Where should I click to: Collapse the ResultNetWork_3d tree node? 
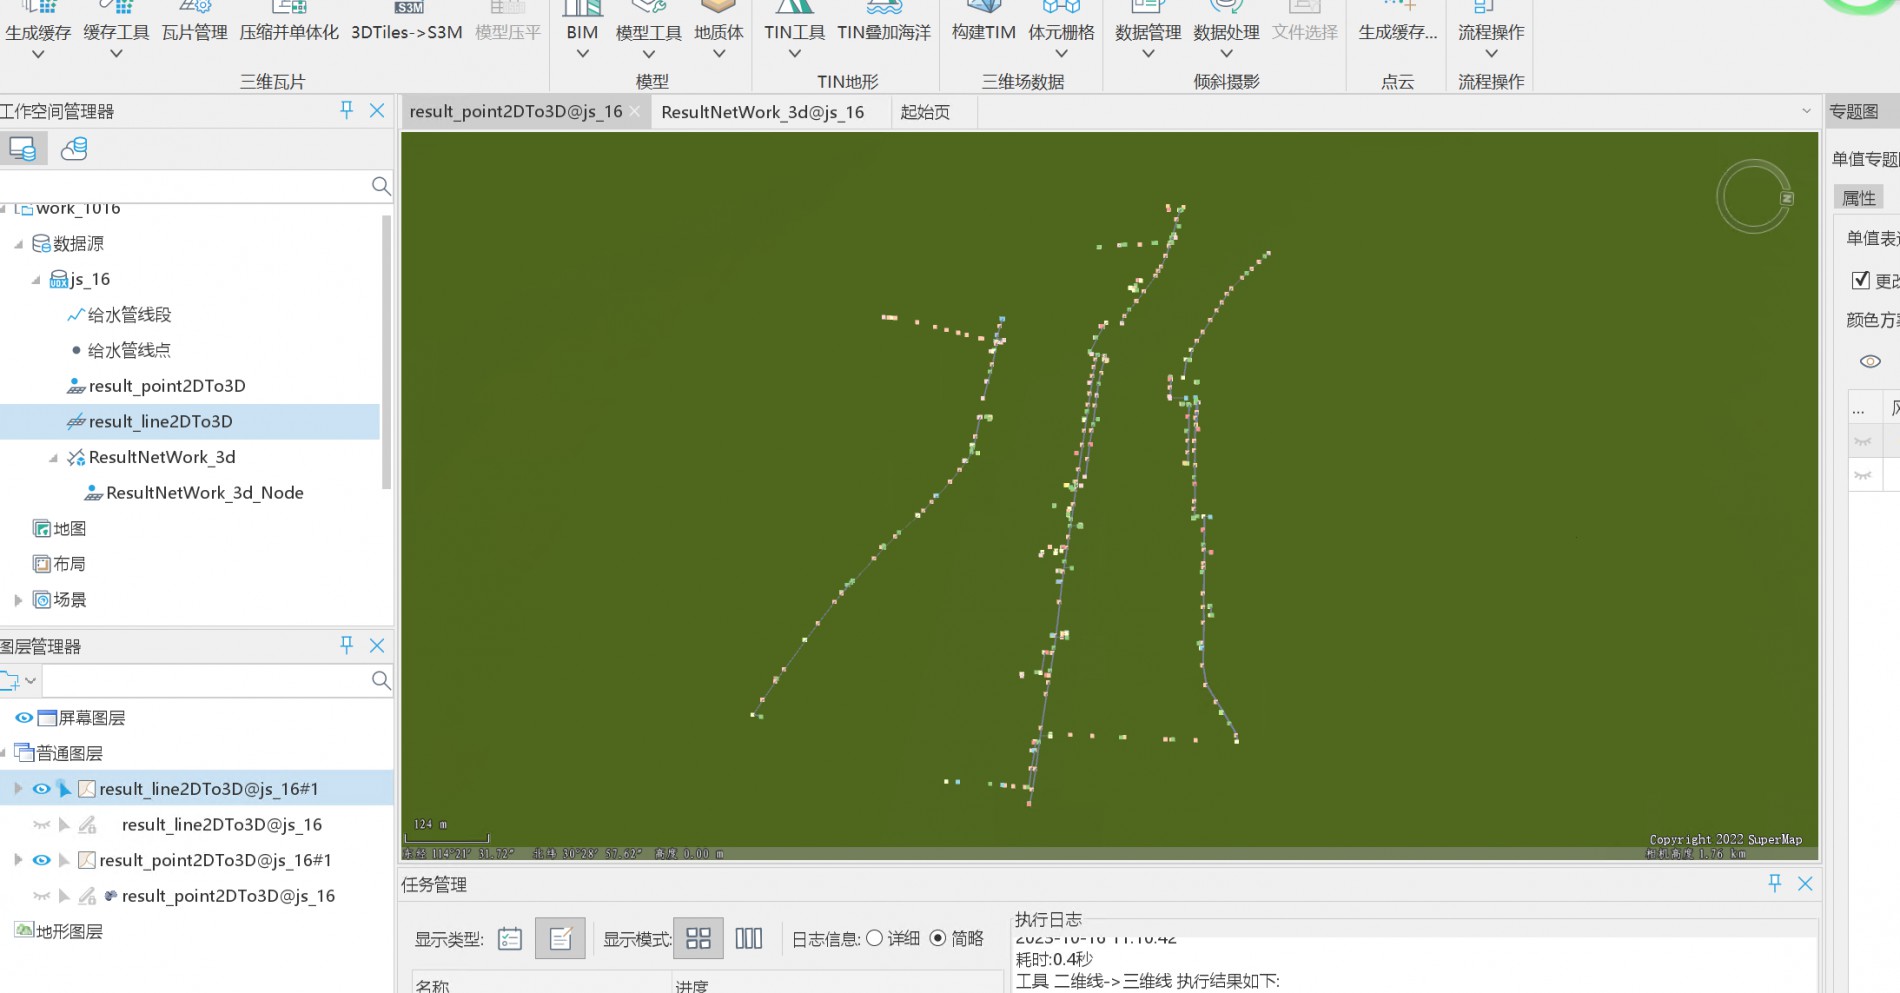click(x=53, y=457)
